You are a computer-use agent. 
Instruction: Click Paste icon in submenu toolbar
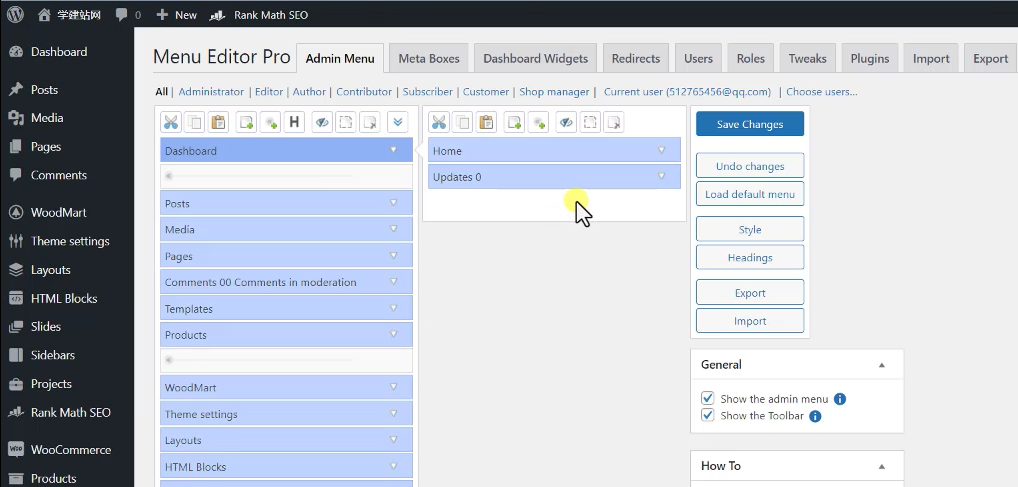(487, 122)
